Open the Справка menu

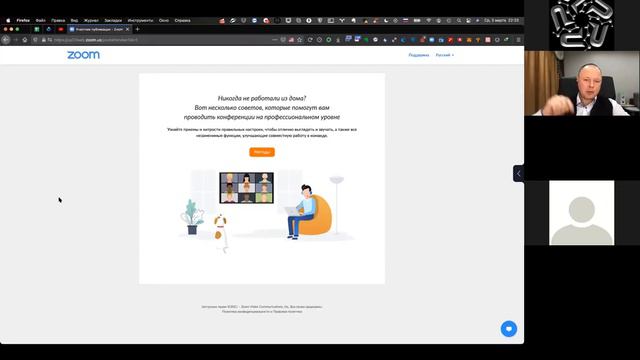point(182,20)
